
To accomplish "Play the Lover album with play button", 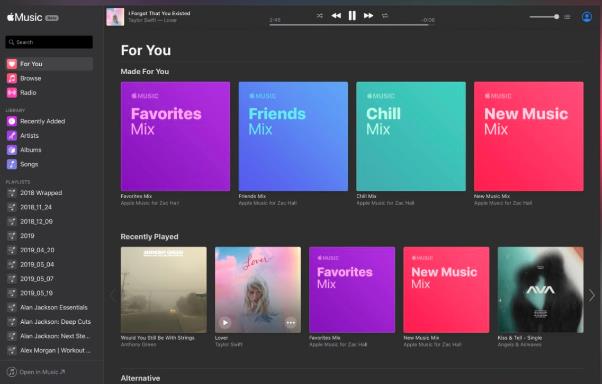I will pyautogui.click(x=225, y=323).
